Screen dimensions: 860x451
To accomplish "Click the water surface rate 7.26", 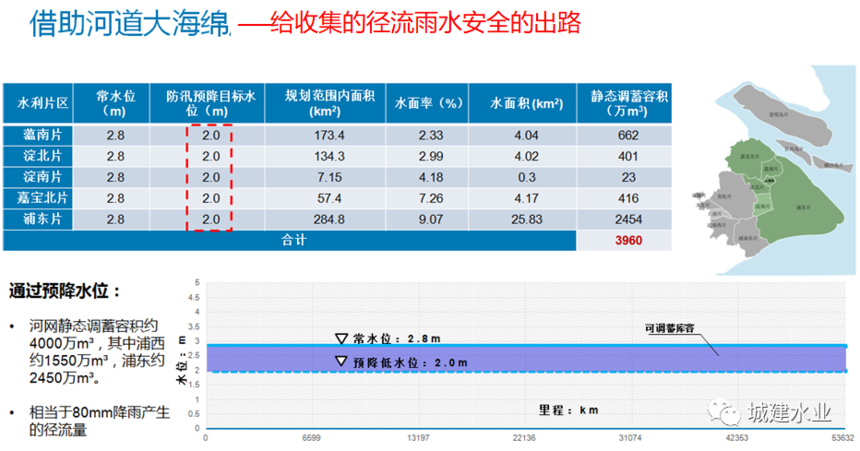I will coord(431,199).
